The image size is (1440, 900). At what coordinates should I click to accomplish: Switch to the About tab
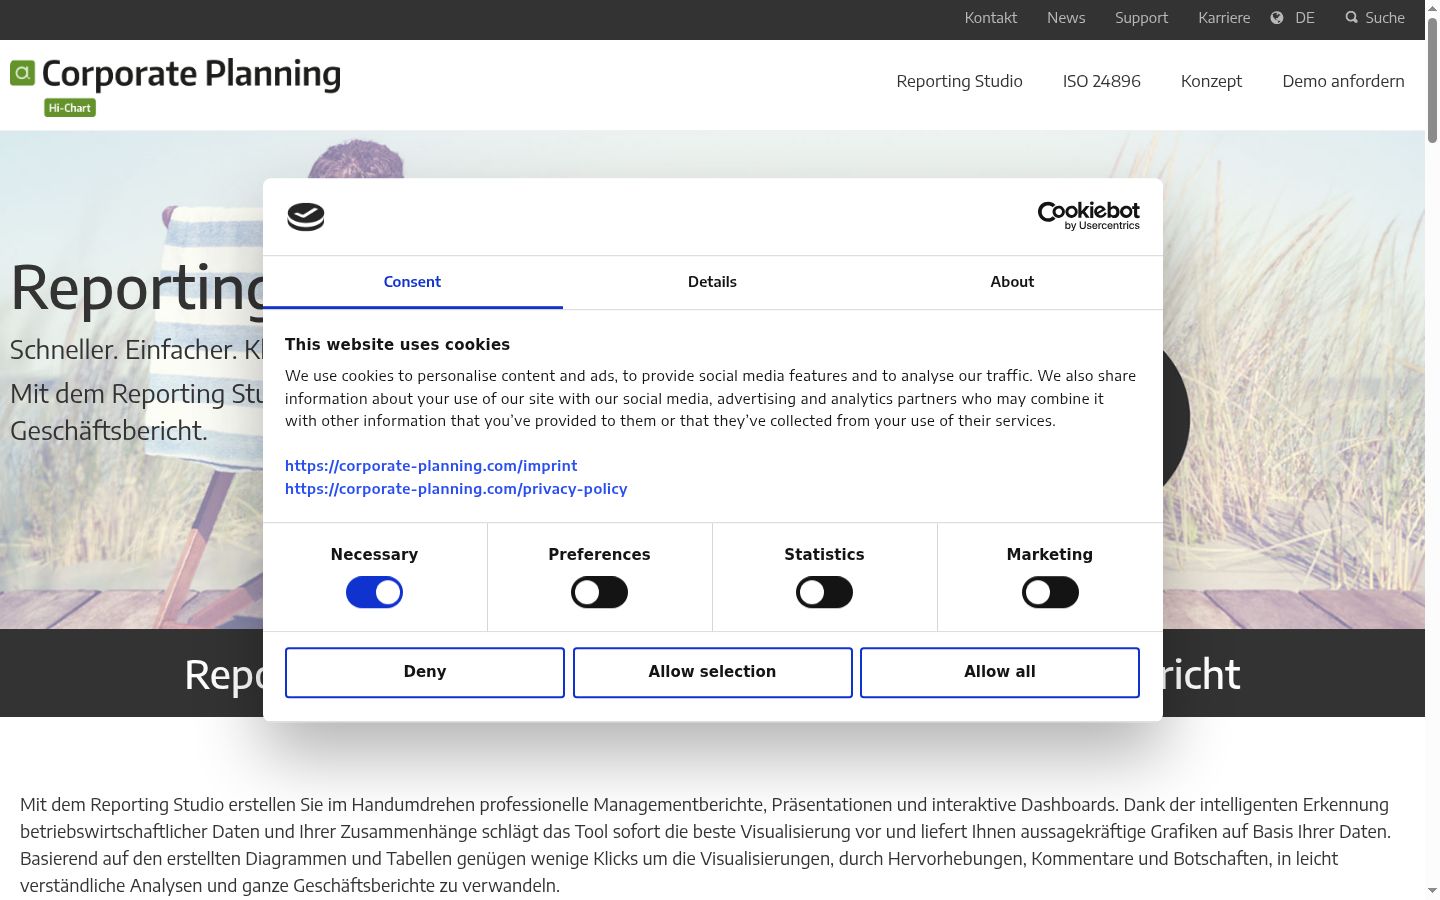(1012, 282)
